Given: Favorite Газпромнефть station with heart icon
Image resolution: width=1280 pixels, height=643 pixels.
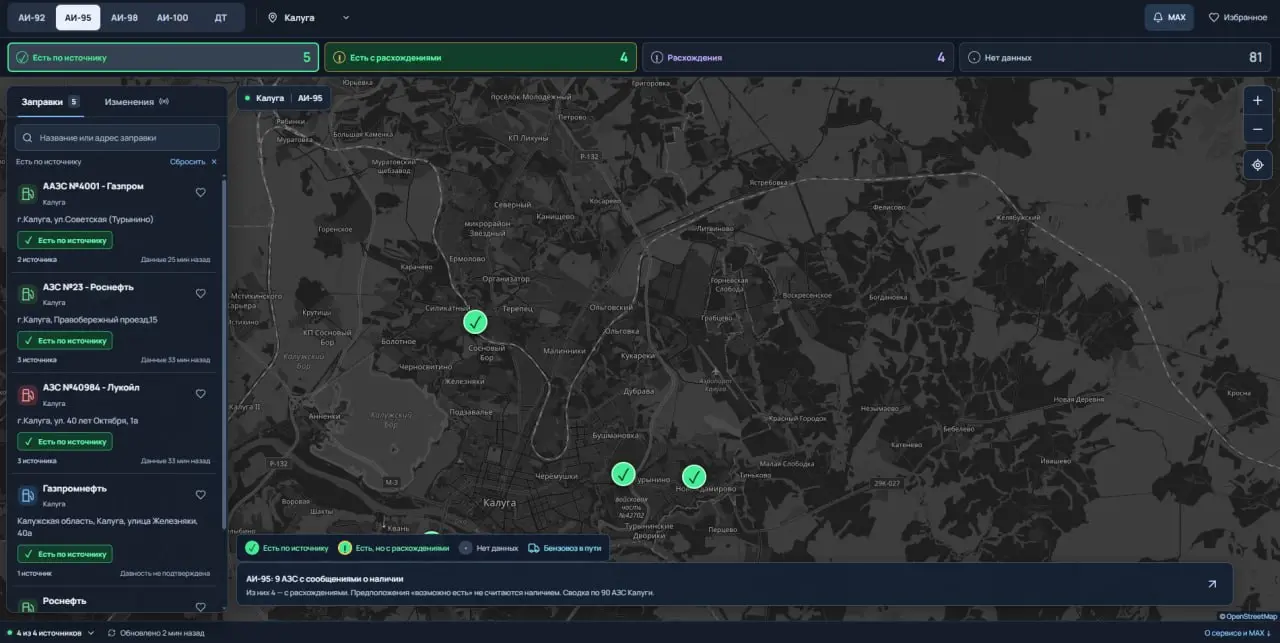Looking at the screenshot, I should point(200,495).
